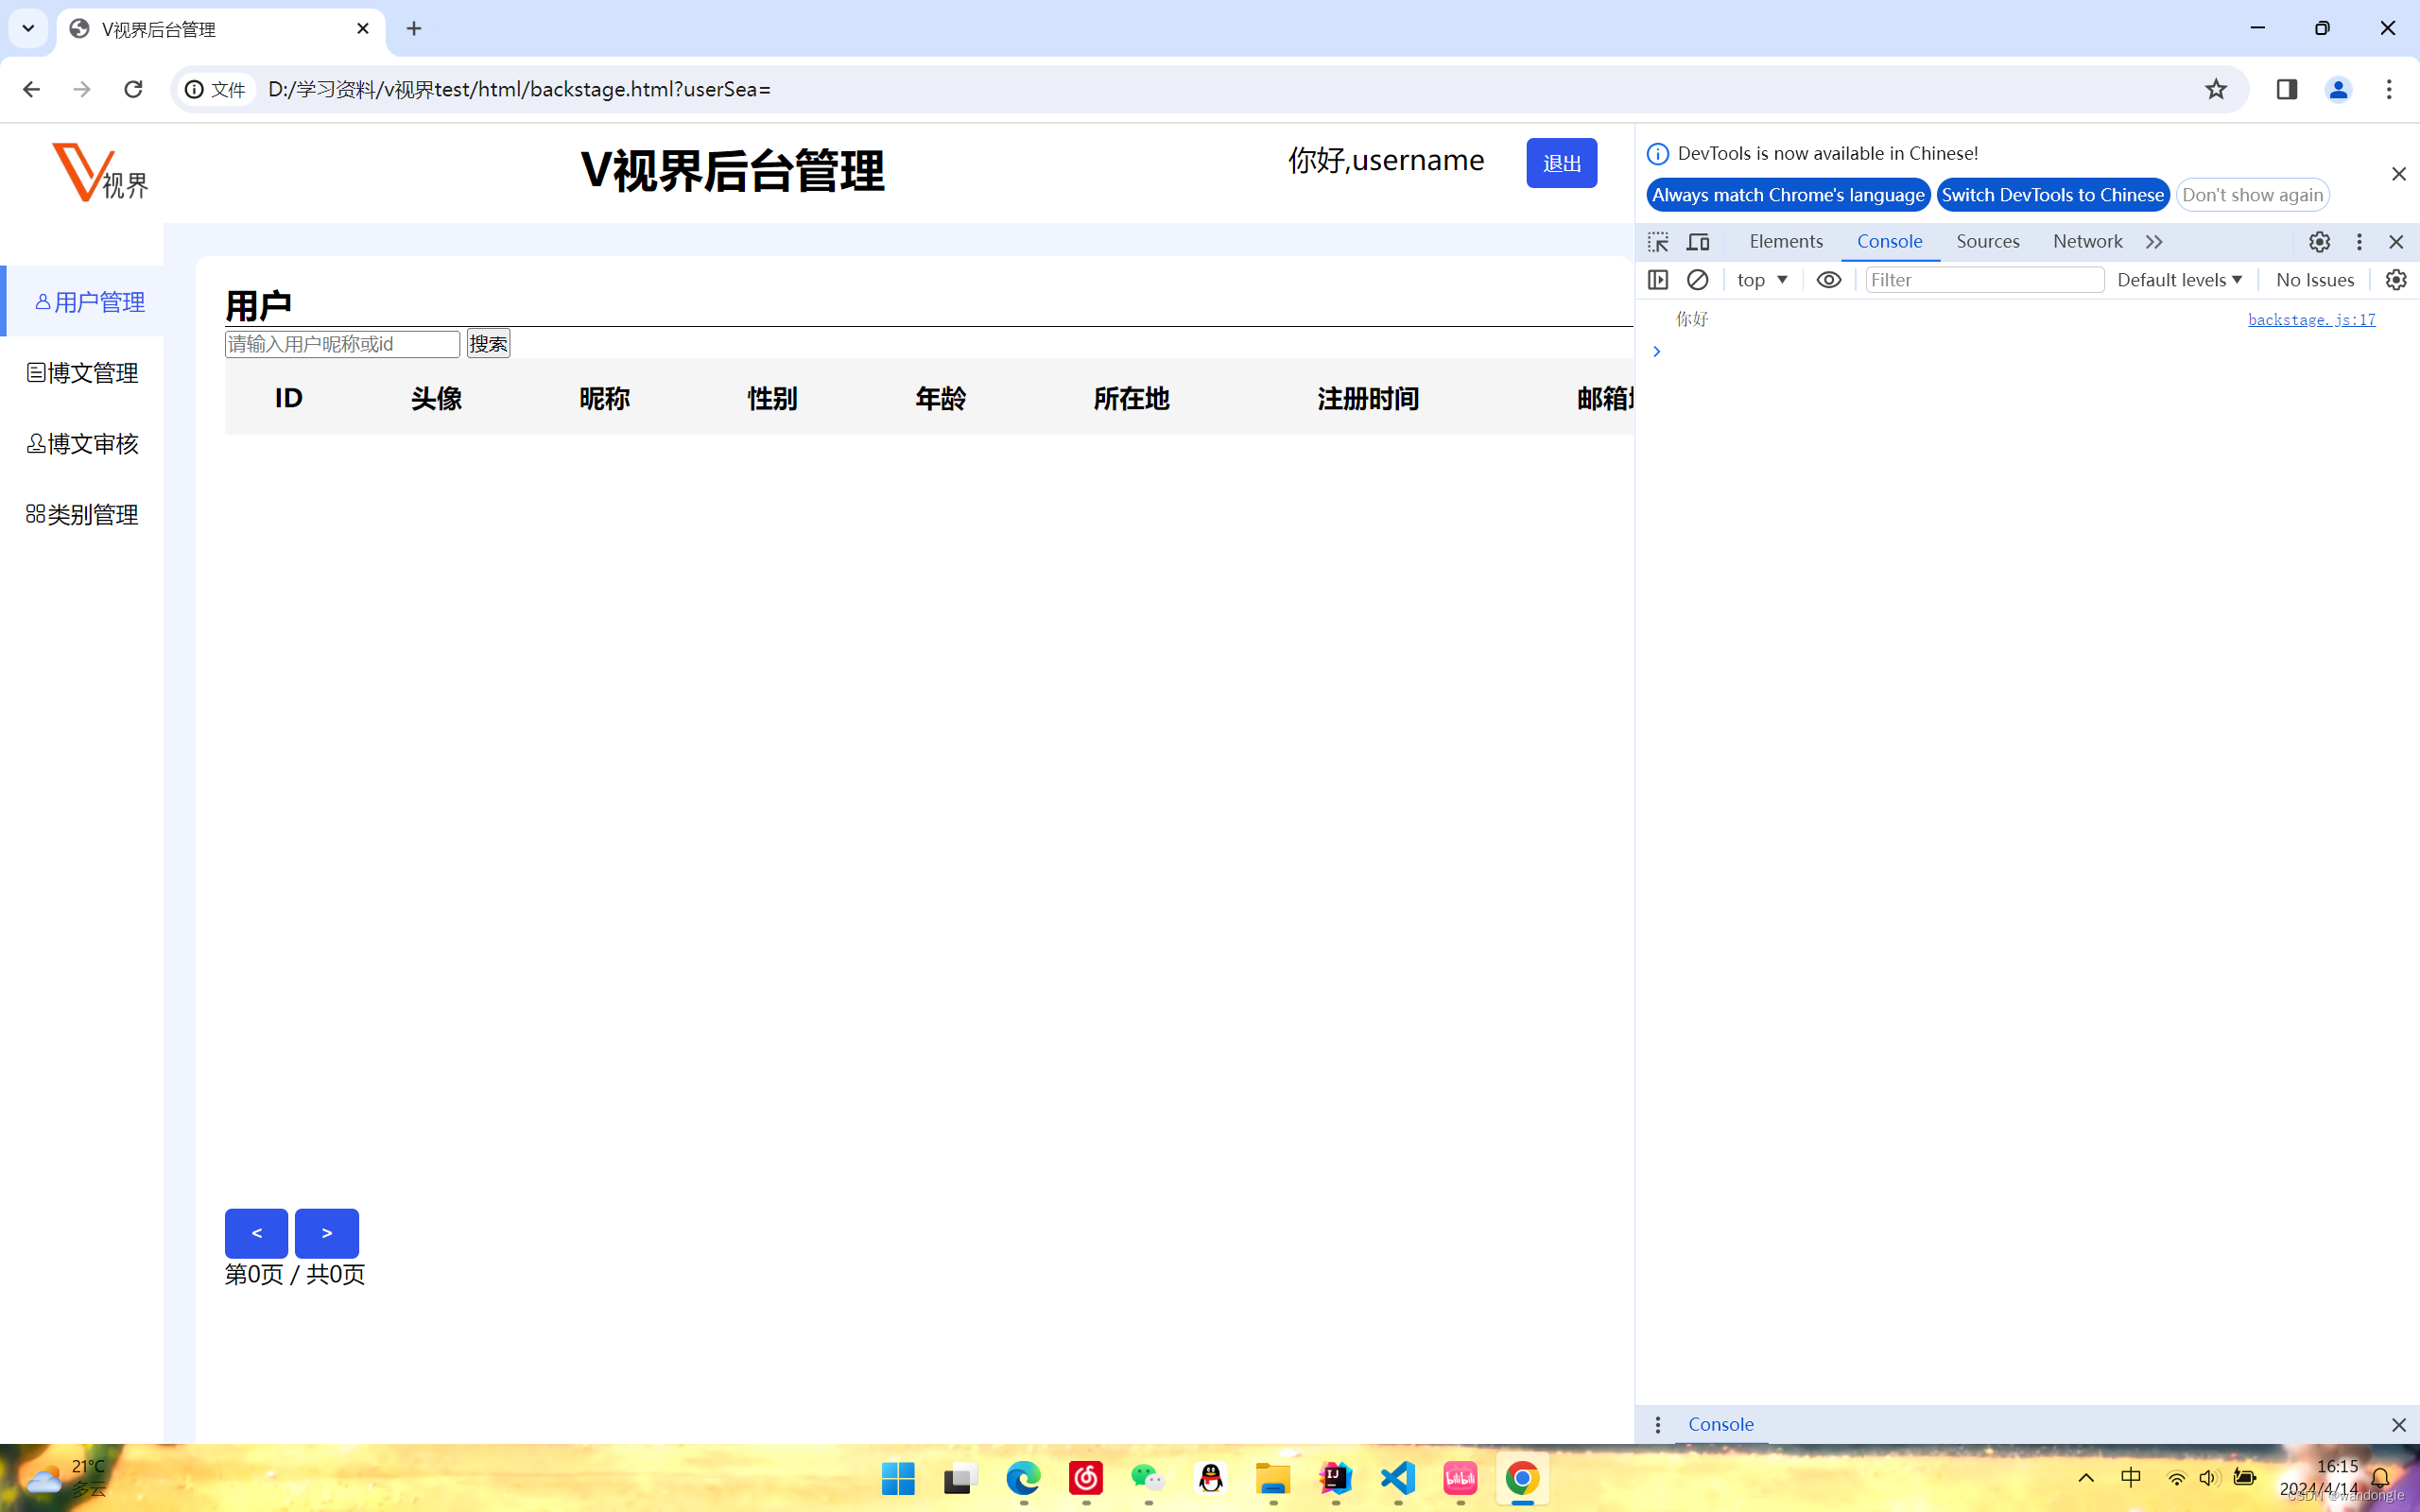Open the 博文审核 sidebar section
This screenshot has height=1512, width=2420.
point(83,443)
